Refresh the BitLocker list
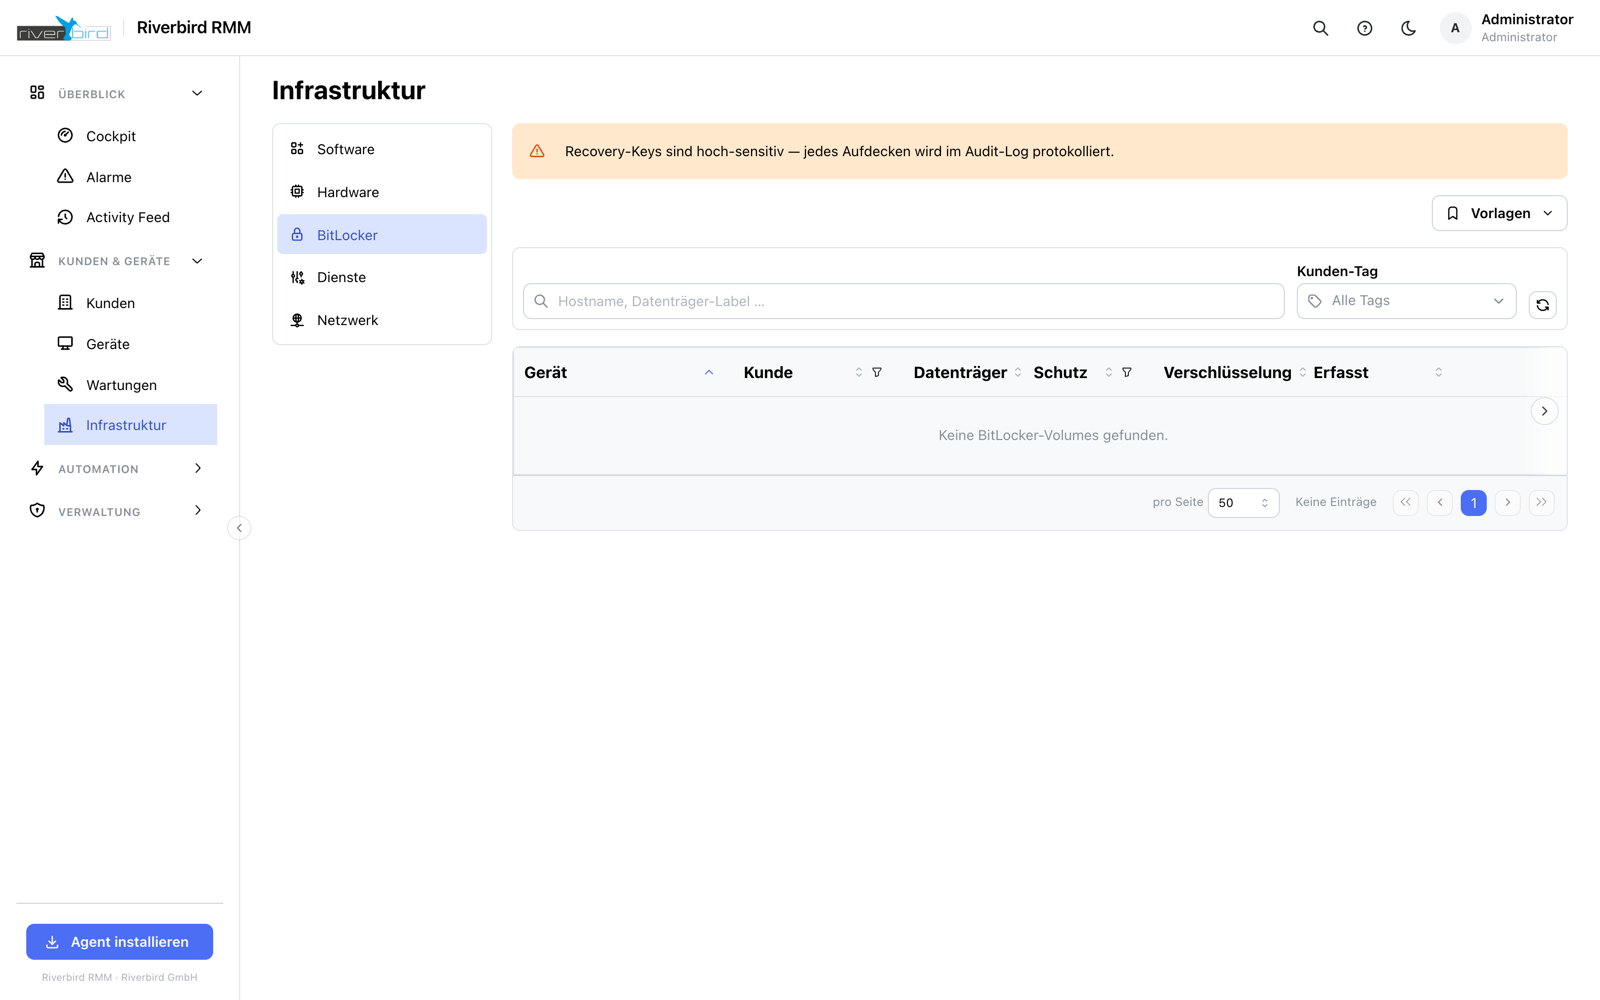 1542,305
